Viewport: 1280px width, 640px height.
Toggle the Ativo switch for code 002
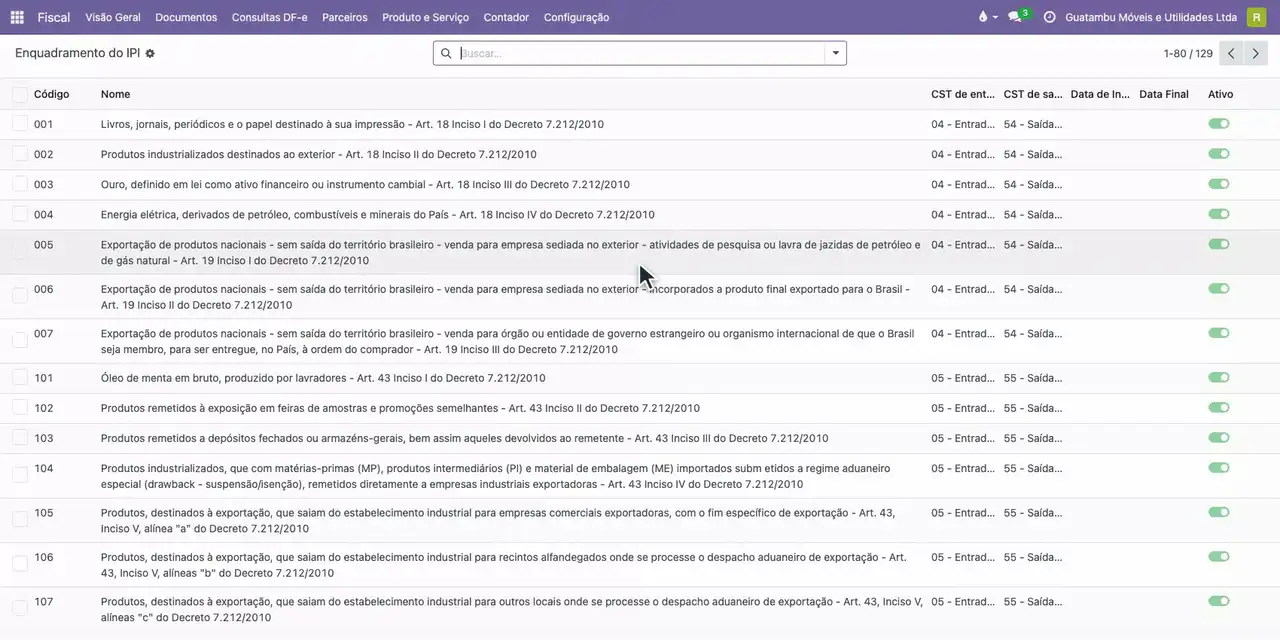(x=1218, y=154)
